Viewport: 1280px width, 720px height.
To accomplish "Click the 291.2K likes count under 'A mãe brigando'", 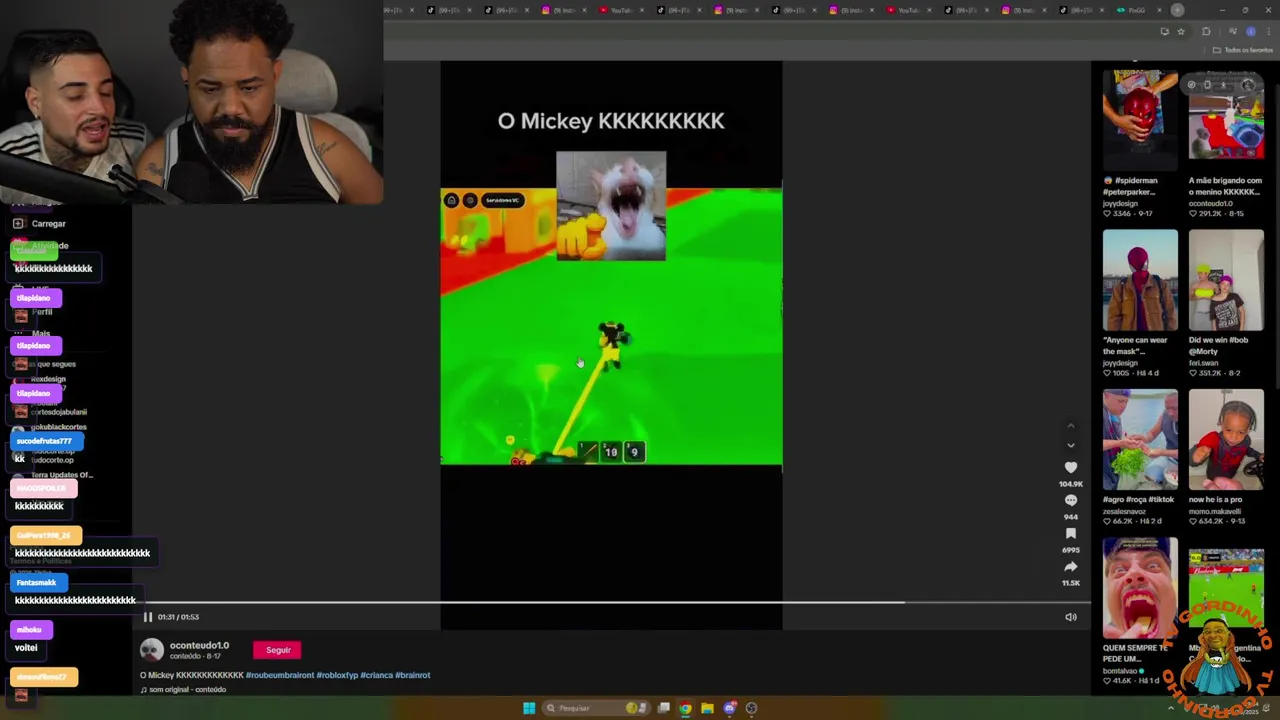I will pos(1211,213).
